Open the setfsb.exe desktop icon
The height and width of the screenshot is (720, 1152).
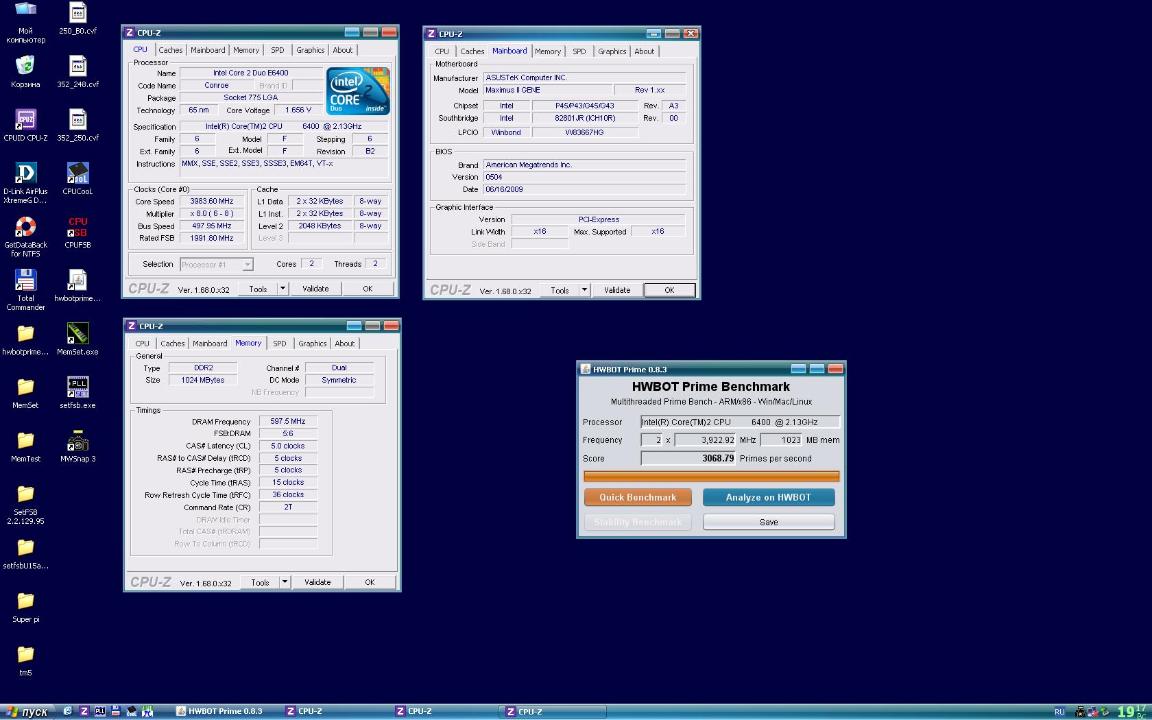pos(77,392)
